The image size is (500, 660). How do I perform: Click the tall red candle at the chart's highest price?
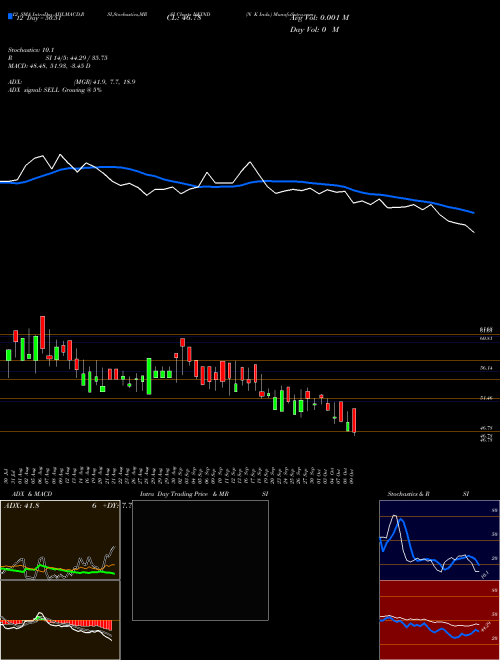(43, 333)
